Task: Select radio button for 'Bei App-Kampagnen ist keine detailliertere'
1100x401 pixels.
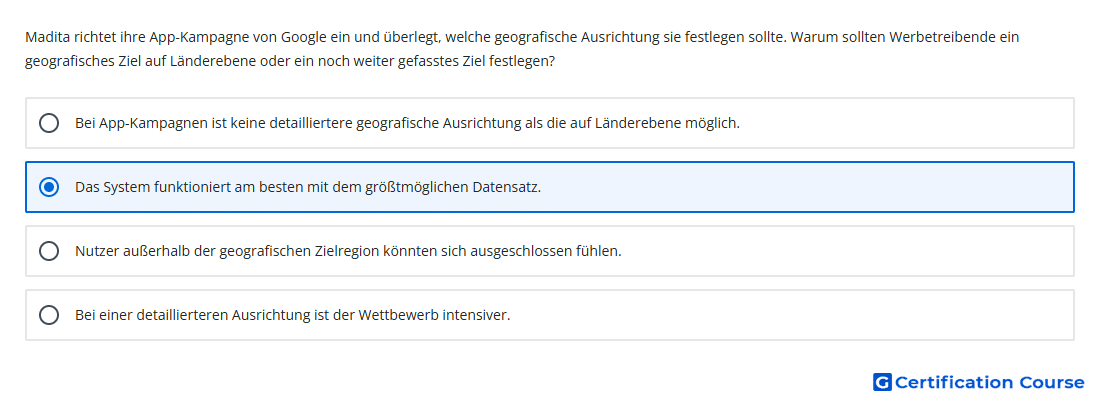Action: [49, 123]
